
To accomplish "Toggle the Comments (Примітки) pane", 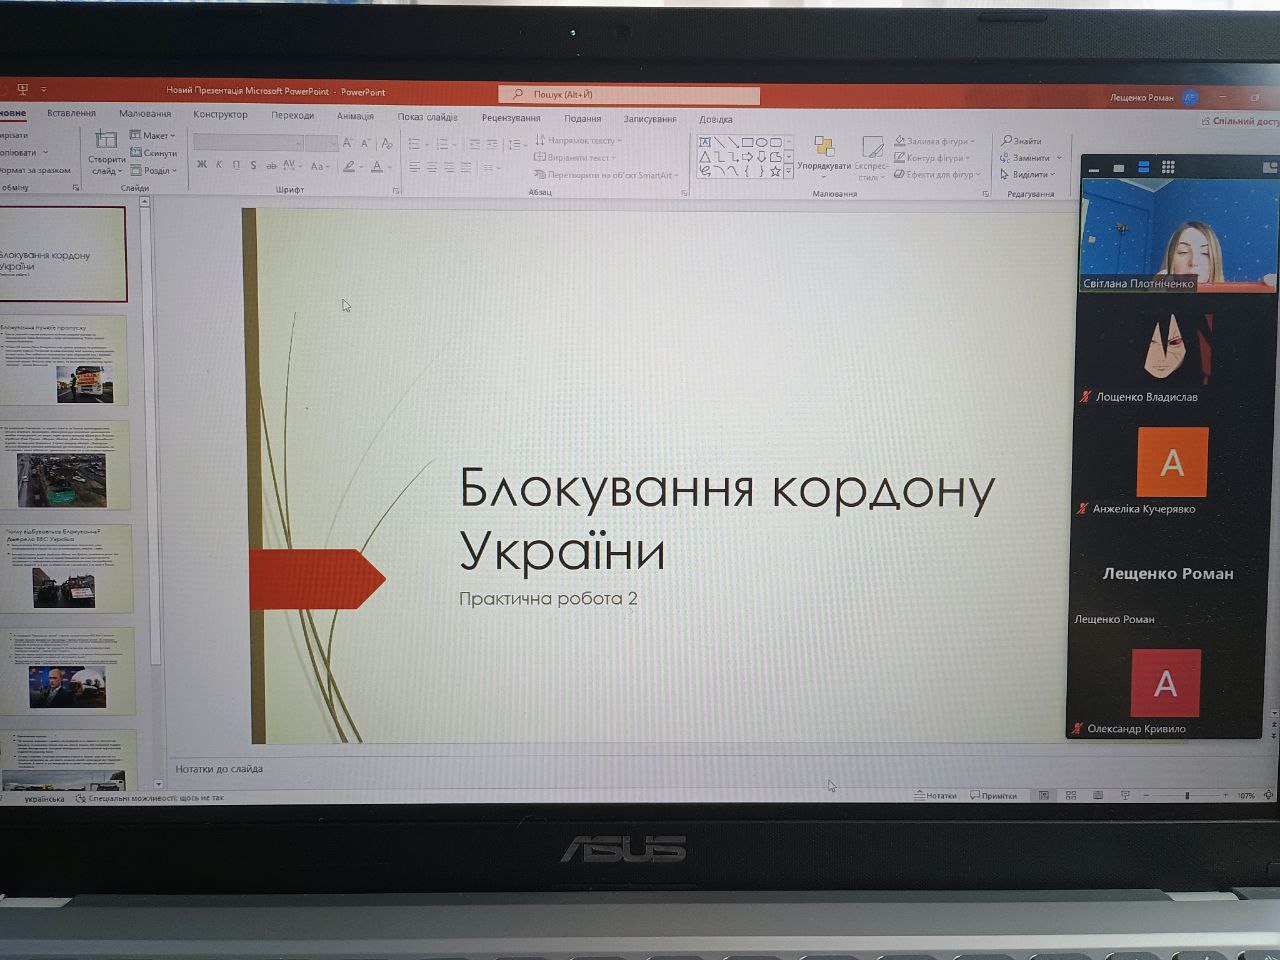I will point(992,795).
